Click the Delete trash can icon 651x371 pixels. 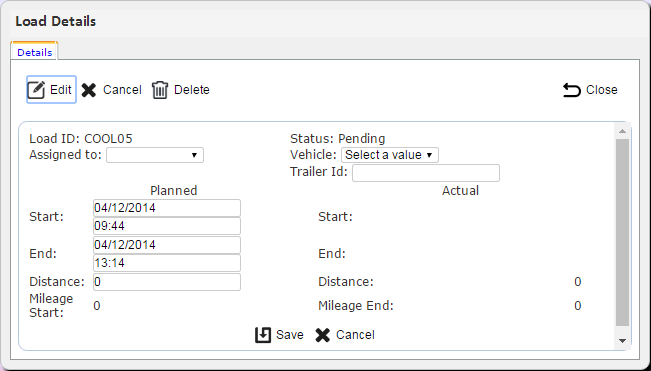(x=160, y=90)
